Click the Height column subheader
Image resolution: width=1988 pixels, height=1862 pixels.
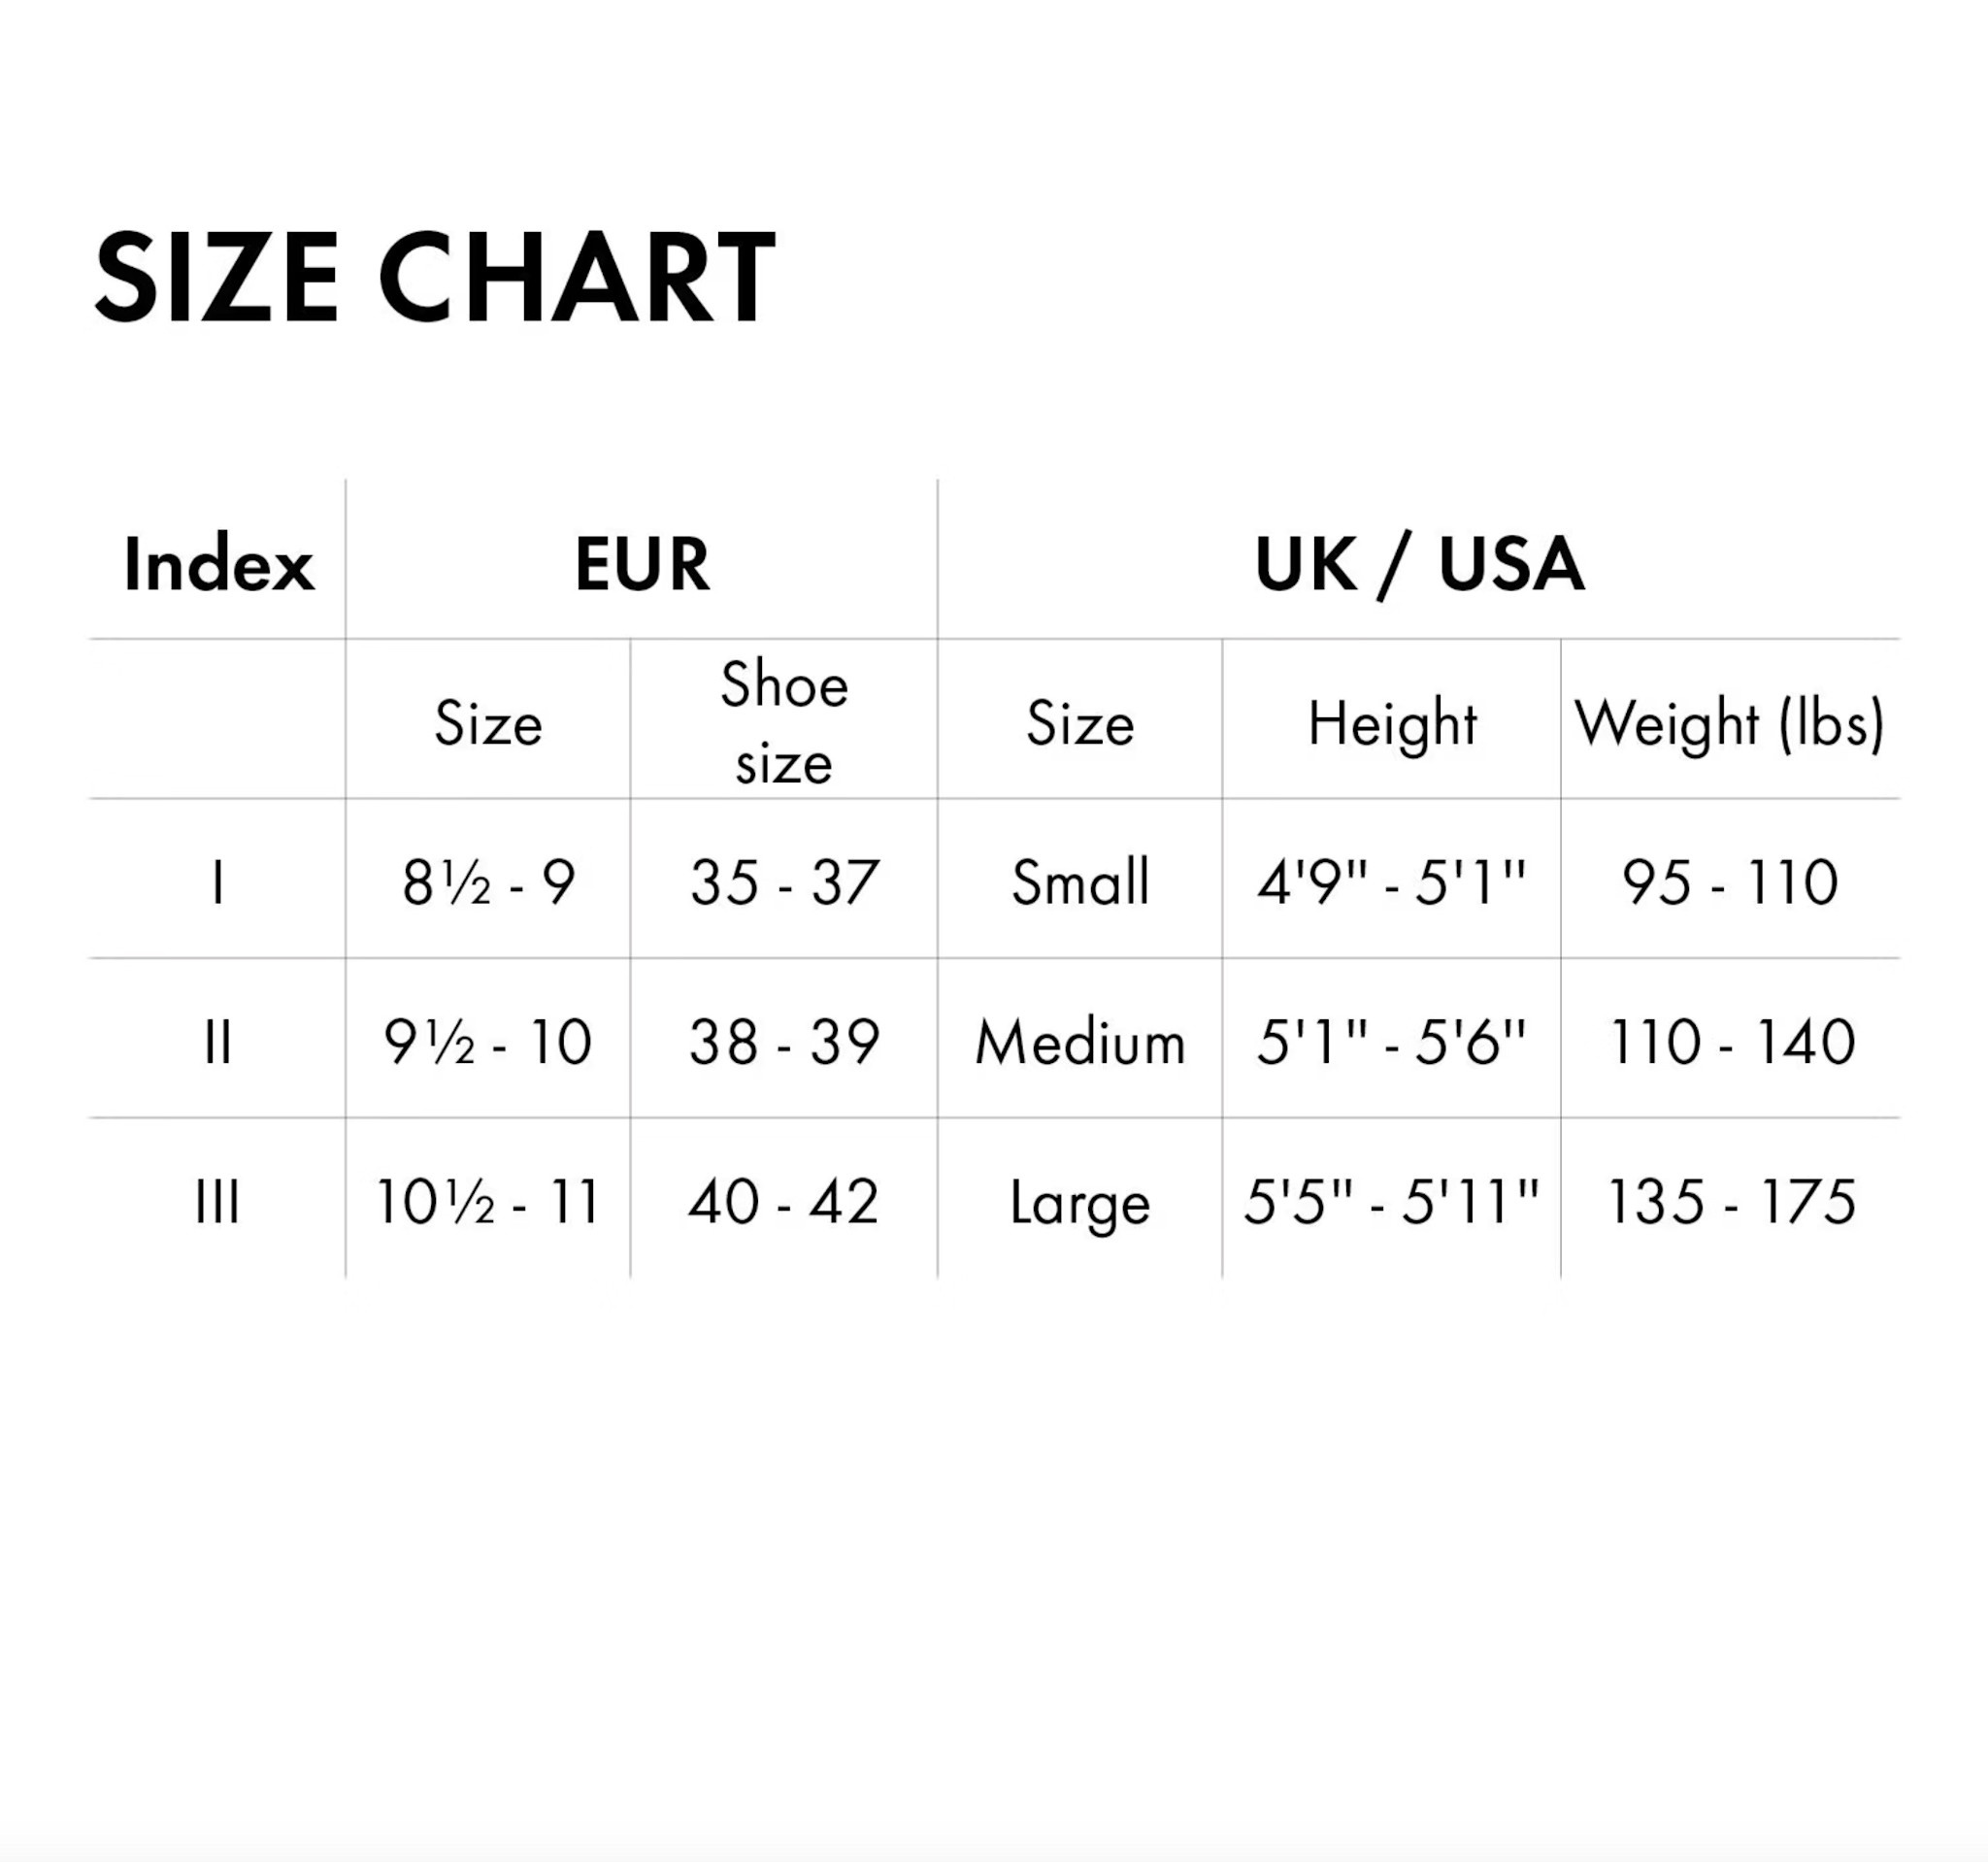(x=1392, y=723)
